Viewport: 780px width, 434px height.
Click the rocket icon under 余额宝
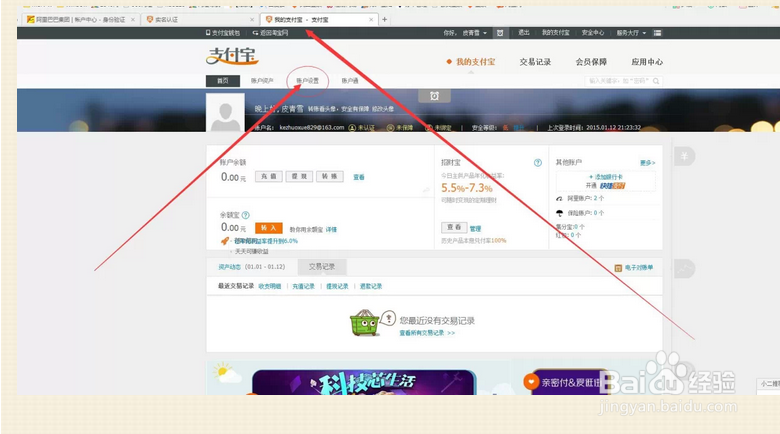225,241
